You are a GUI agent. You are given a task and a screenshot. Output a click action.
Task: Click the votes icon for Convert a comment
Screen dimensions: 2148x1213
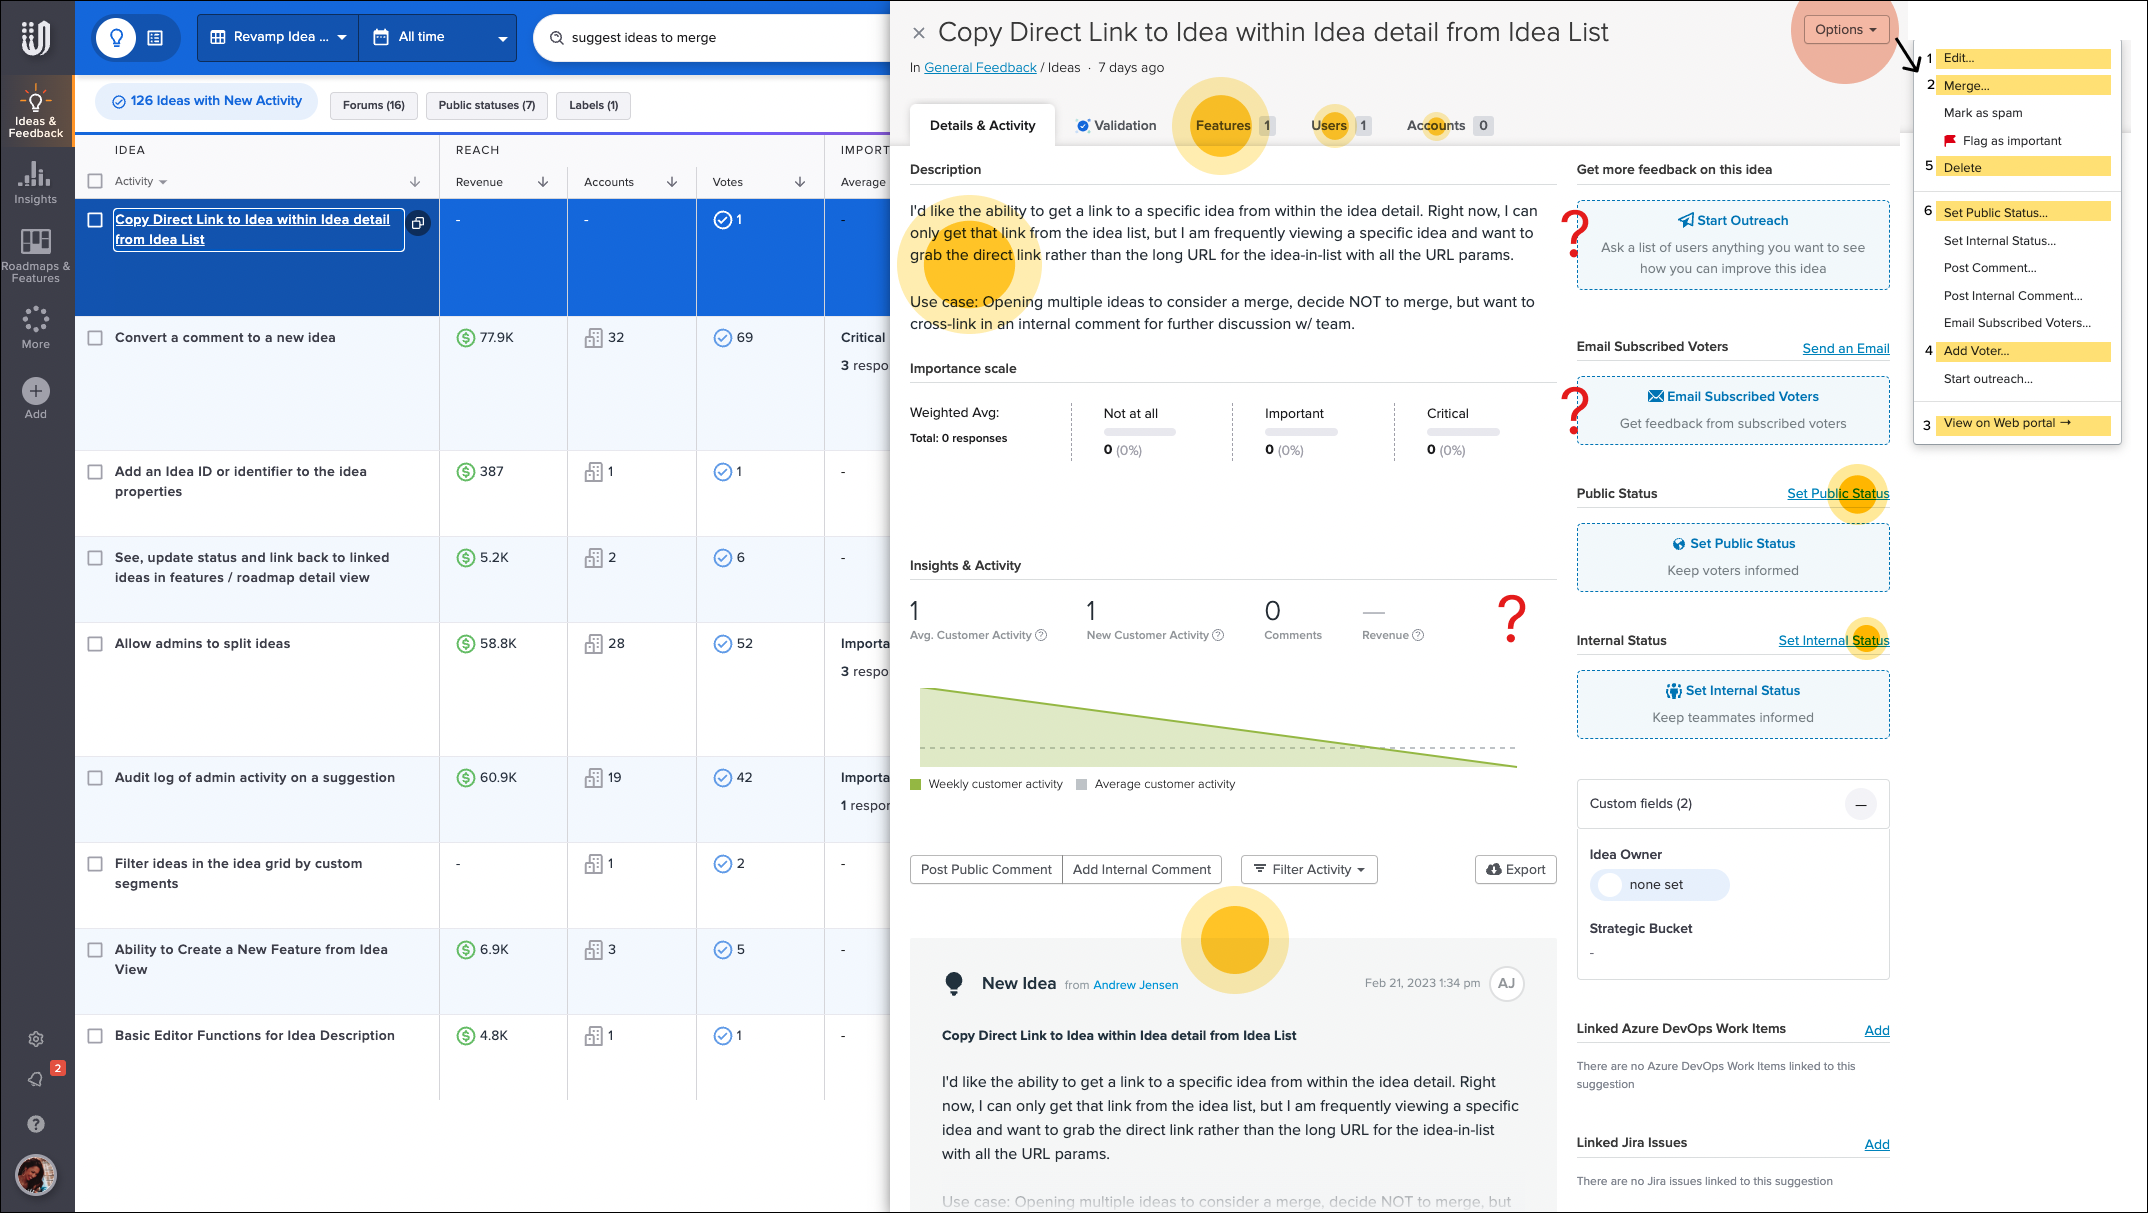click(722, 338)
